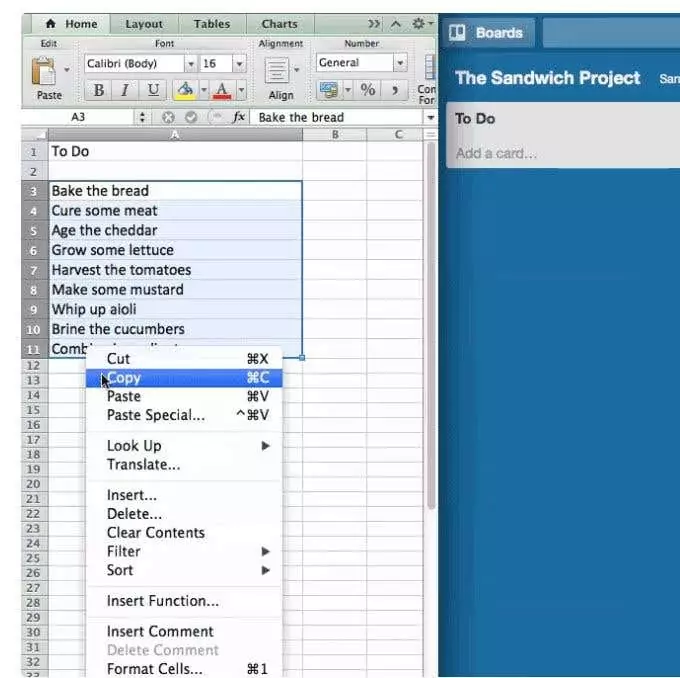The image size is (680, 678).
Task: Choose Insert Function from the context menu
Action: (184, 601)
